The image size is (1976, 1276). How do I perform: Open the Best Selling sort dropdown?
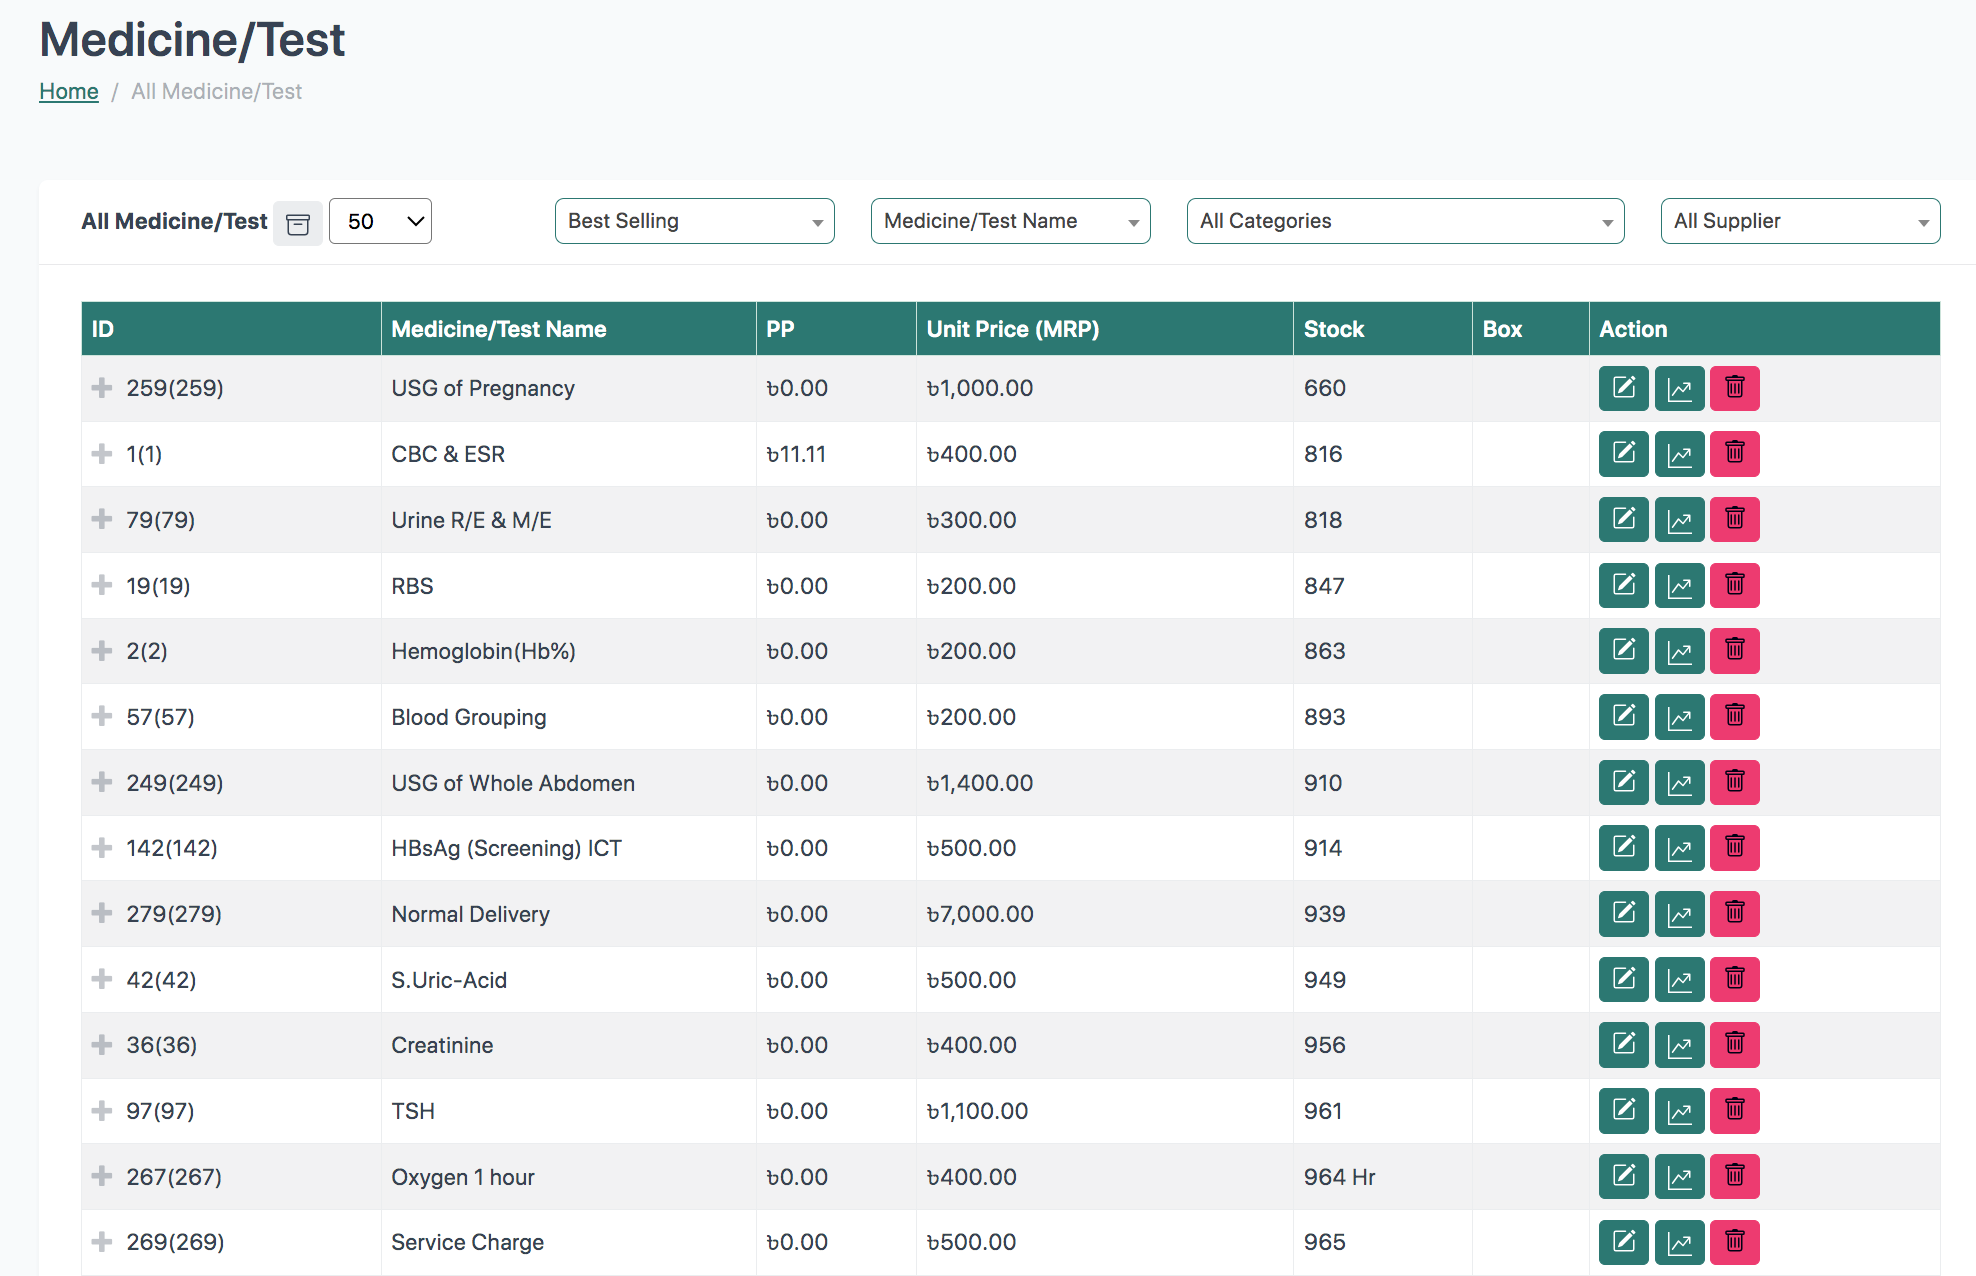tap(694, 221)
